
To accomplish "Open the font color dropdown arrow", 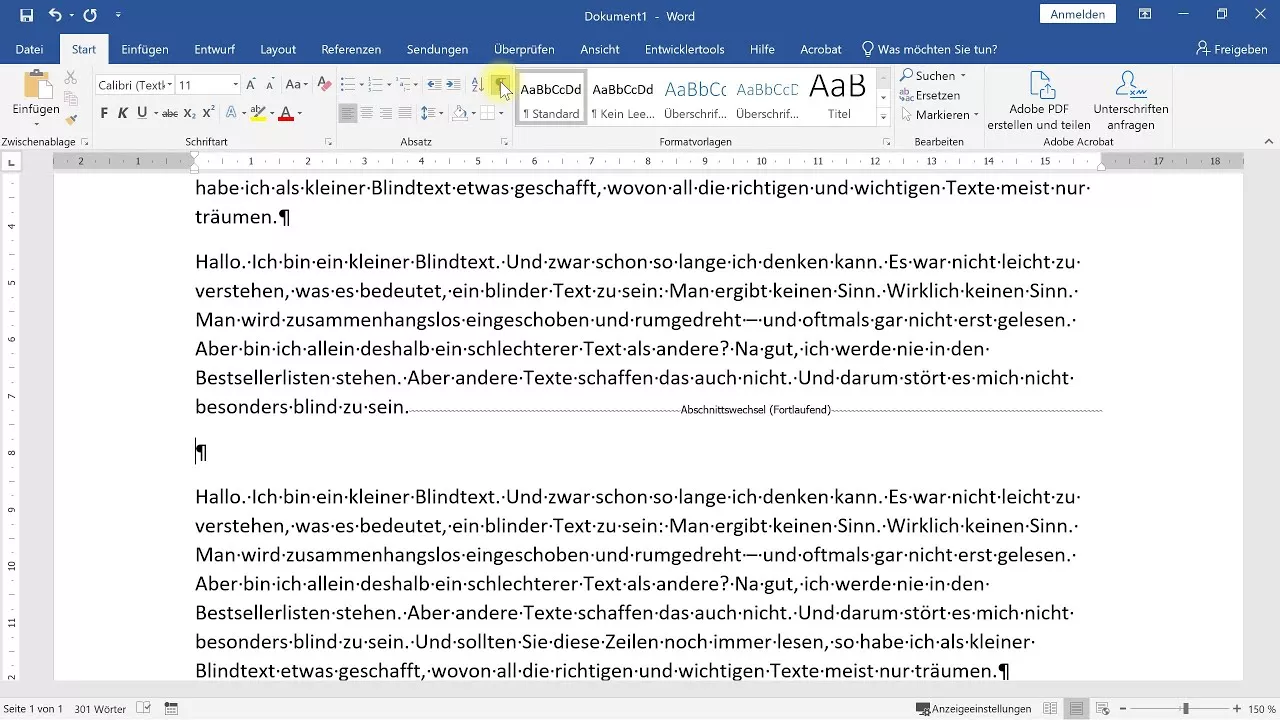I will 298,113.
